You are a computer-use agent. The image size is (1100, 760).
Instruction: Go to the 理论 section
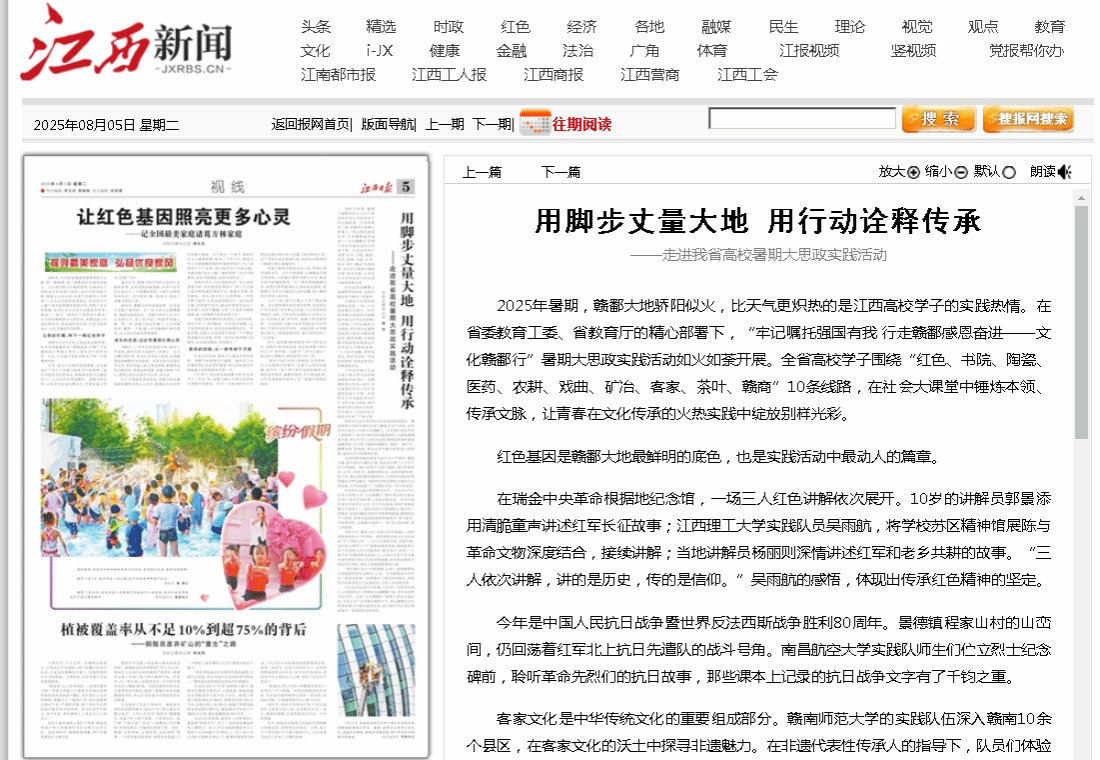click(x=850, y=27)
